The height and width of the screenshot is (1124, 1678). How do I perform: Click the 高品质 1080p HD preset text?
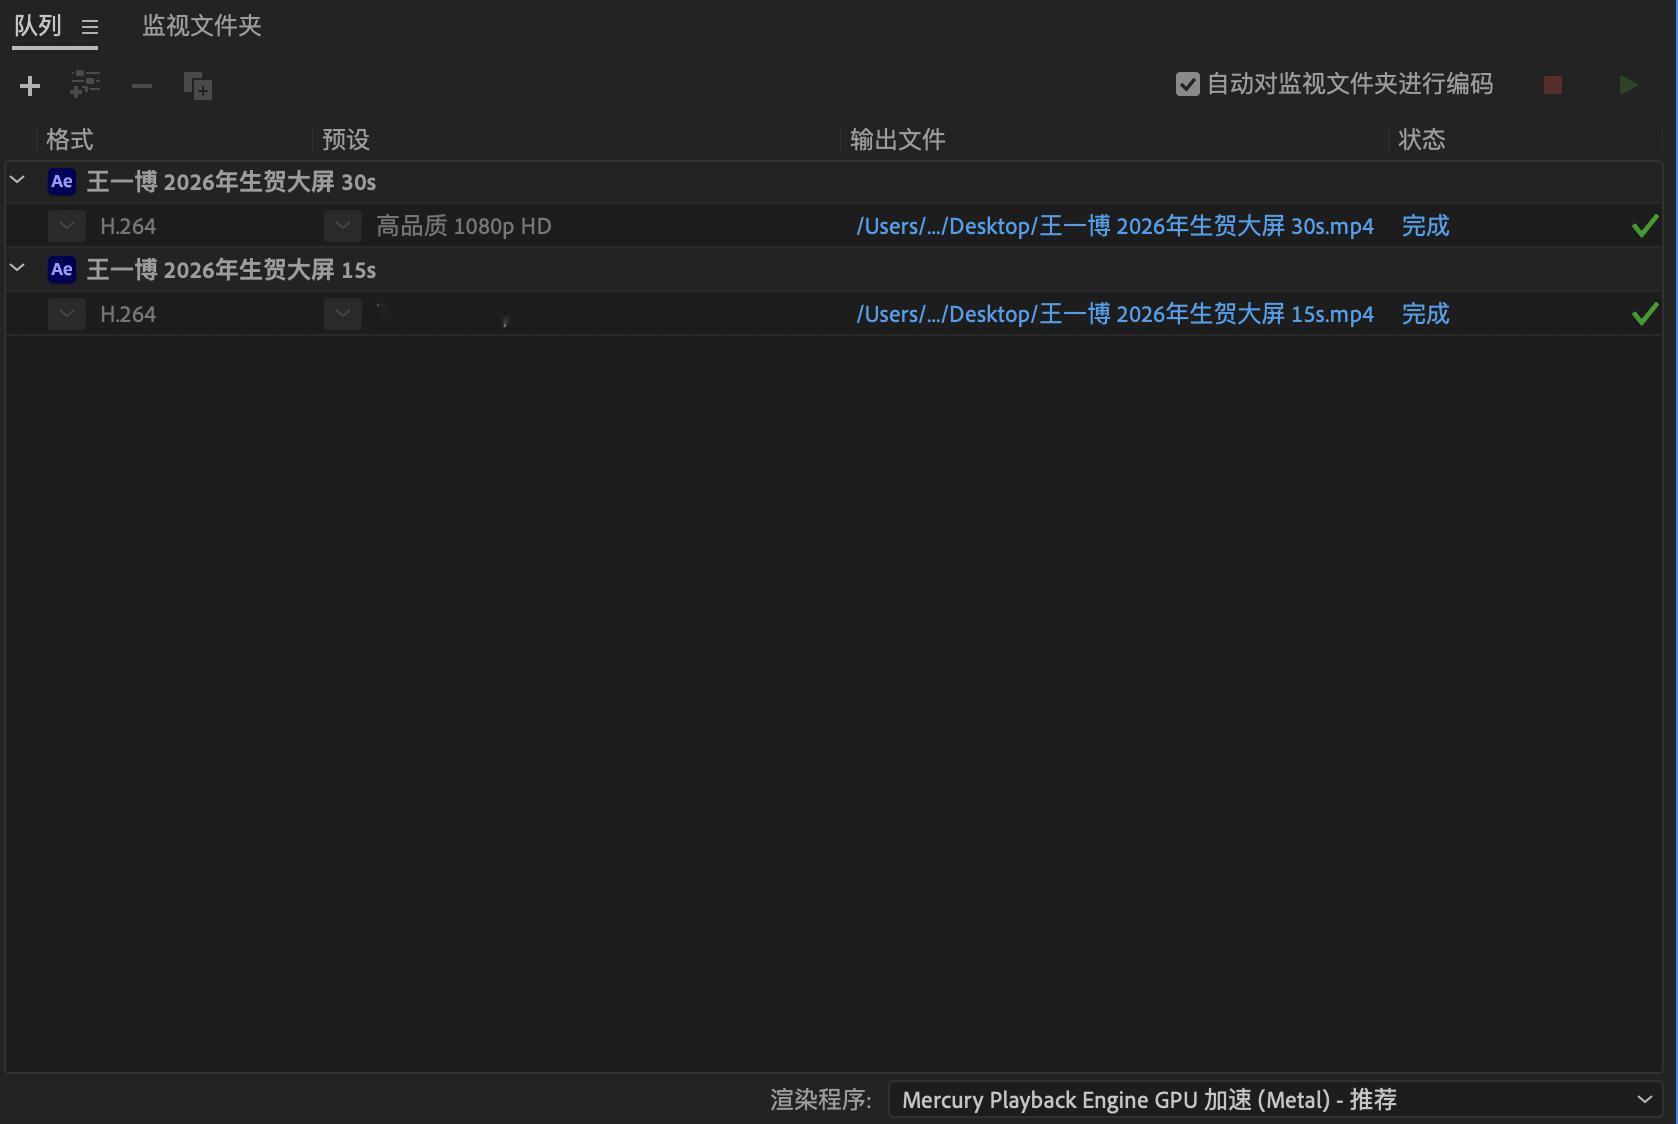coord(464,226)
